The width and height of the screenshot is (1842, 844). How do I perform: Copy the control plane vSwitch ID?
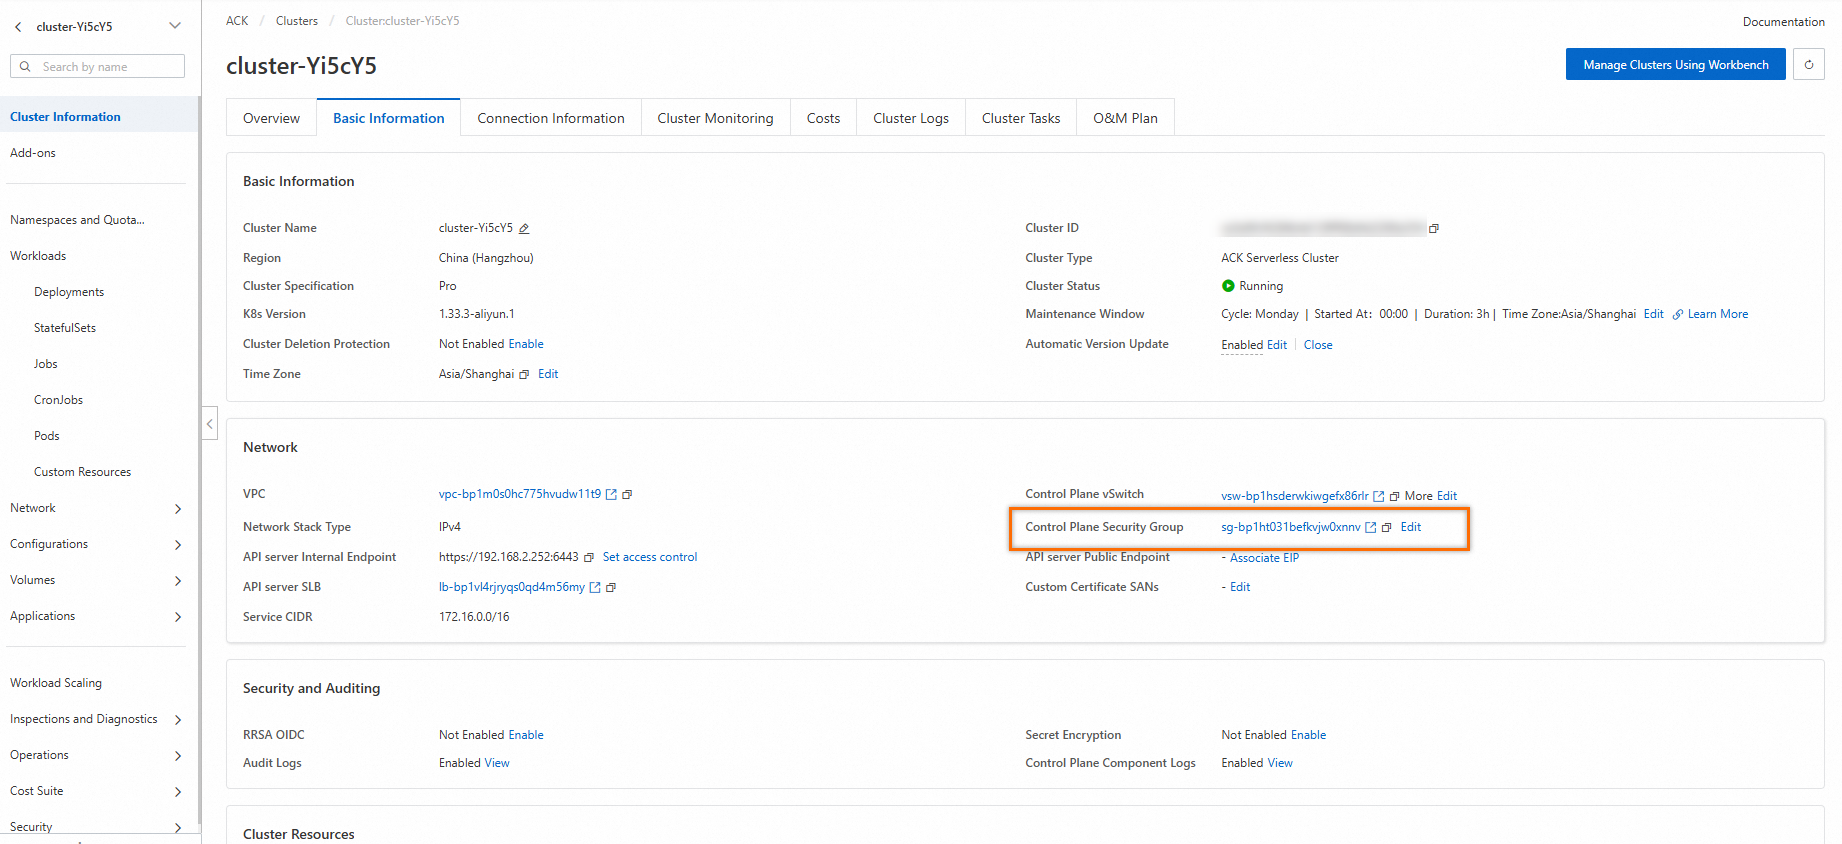click(x=1394, y=496)
